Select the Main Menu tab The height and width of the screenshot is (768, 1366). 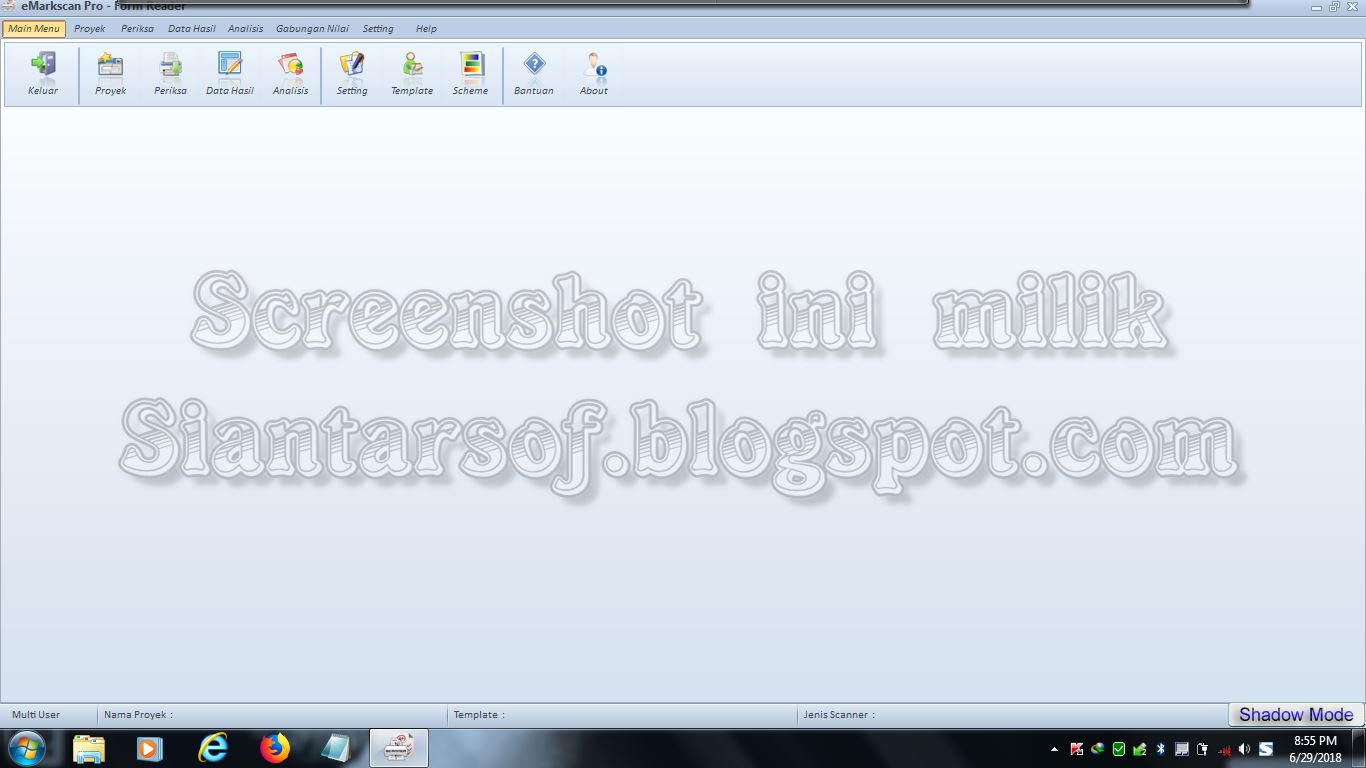[x=34, y=29]
